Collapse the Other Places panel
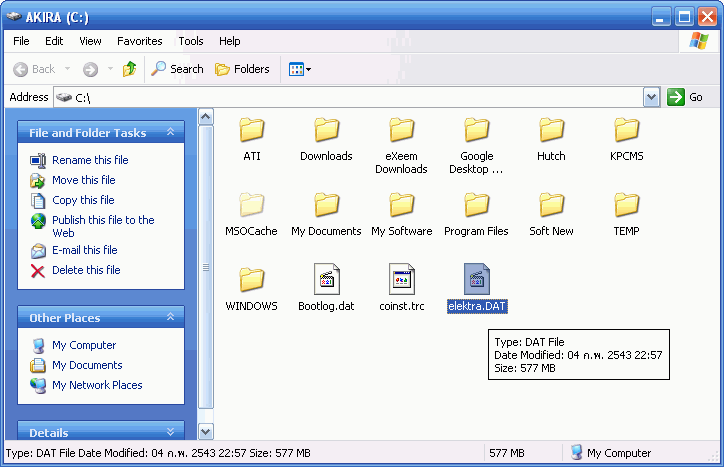Screen dimensions: 724x467 coord(170,317)
